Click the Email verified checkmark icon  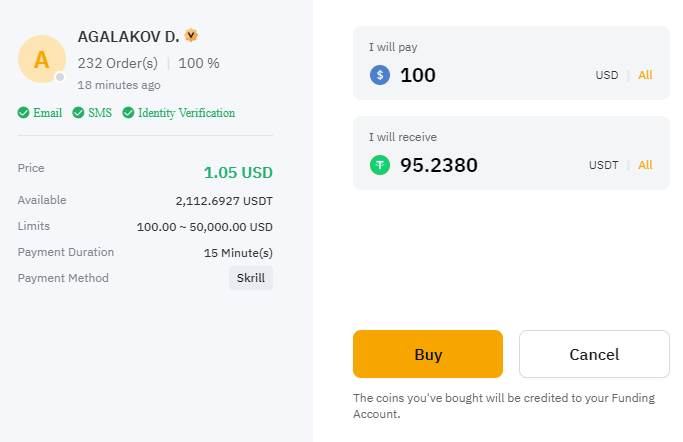24,113
